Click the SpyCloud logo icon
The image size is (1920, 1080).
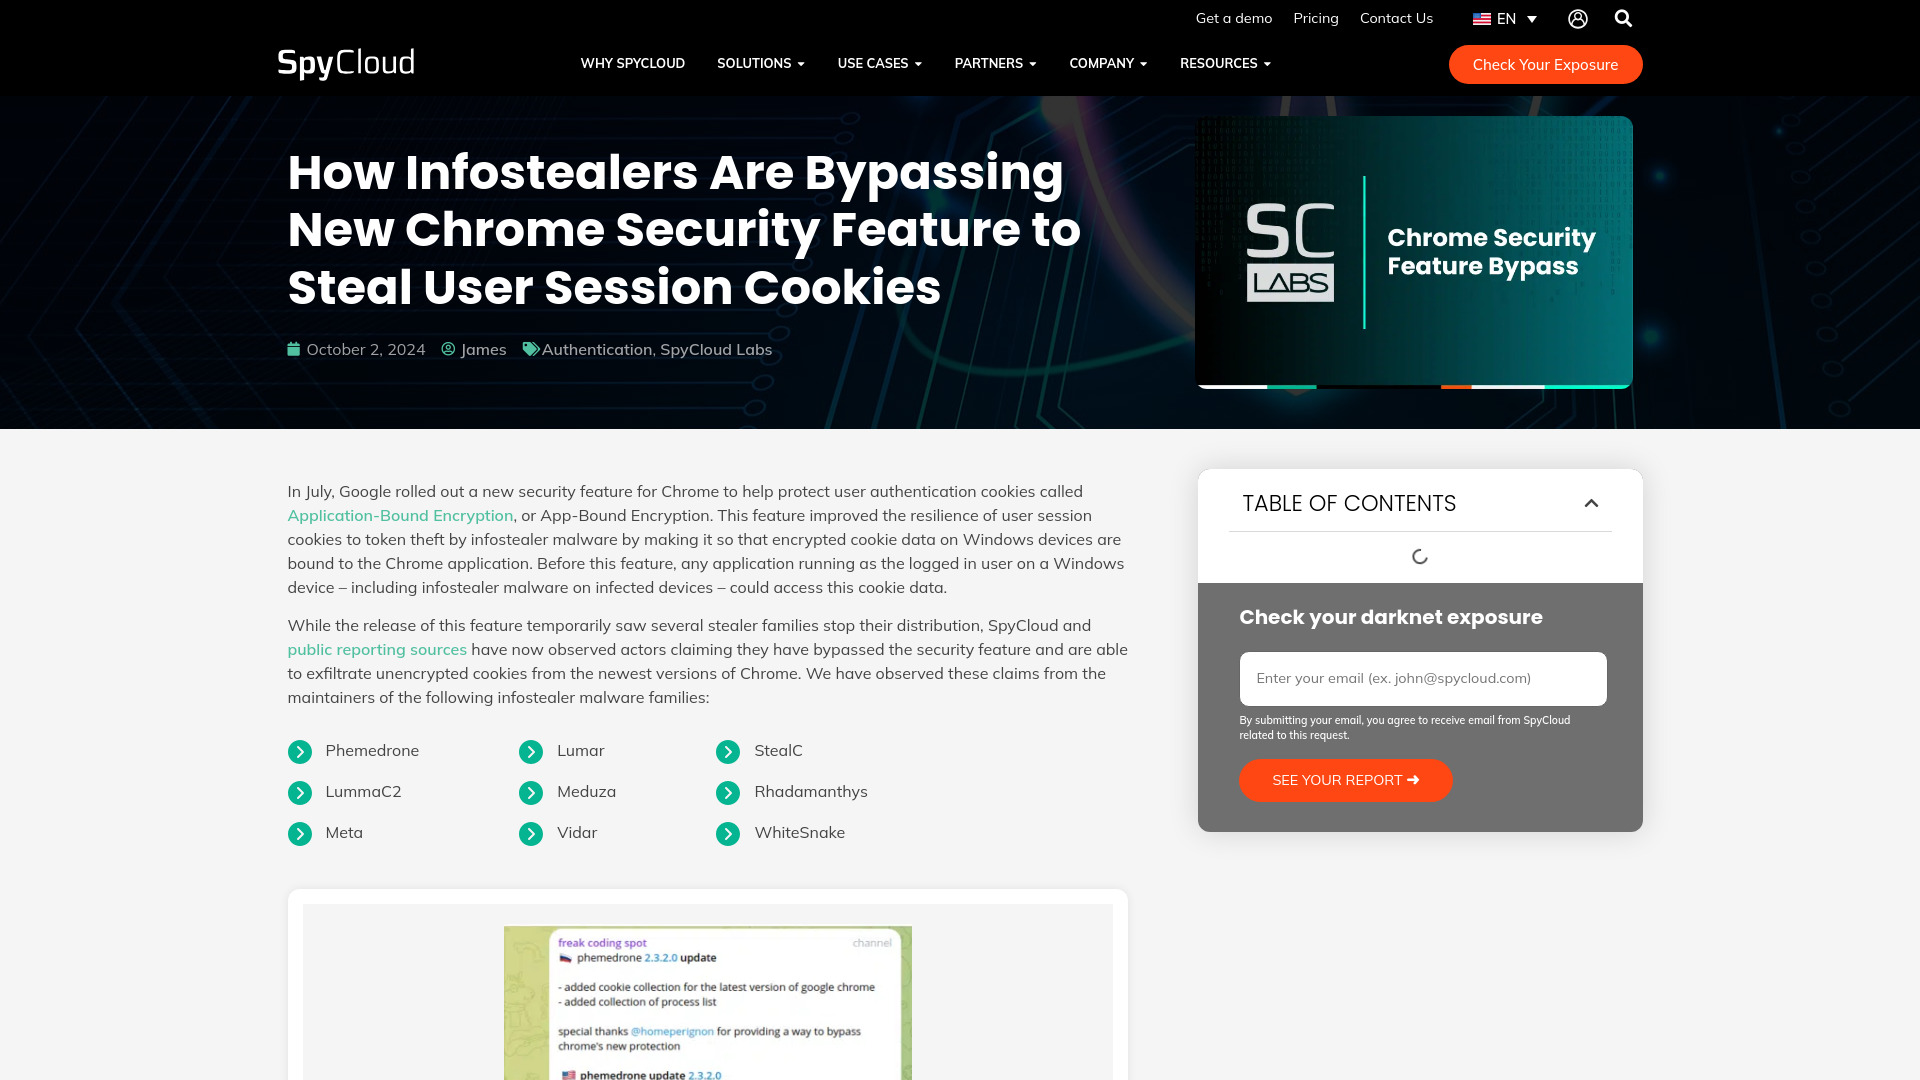[345, 63]
